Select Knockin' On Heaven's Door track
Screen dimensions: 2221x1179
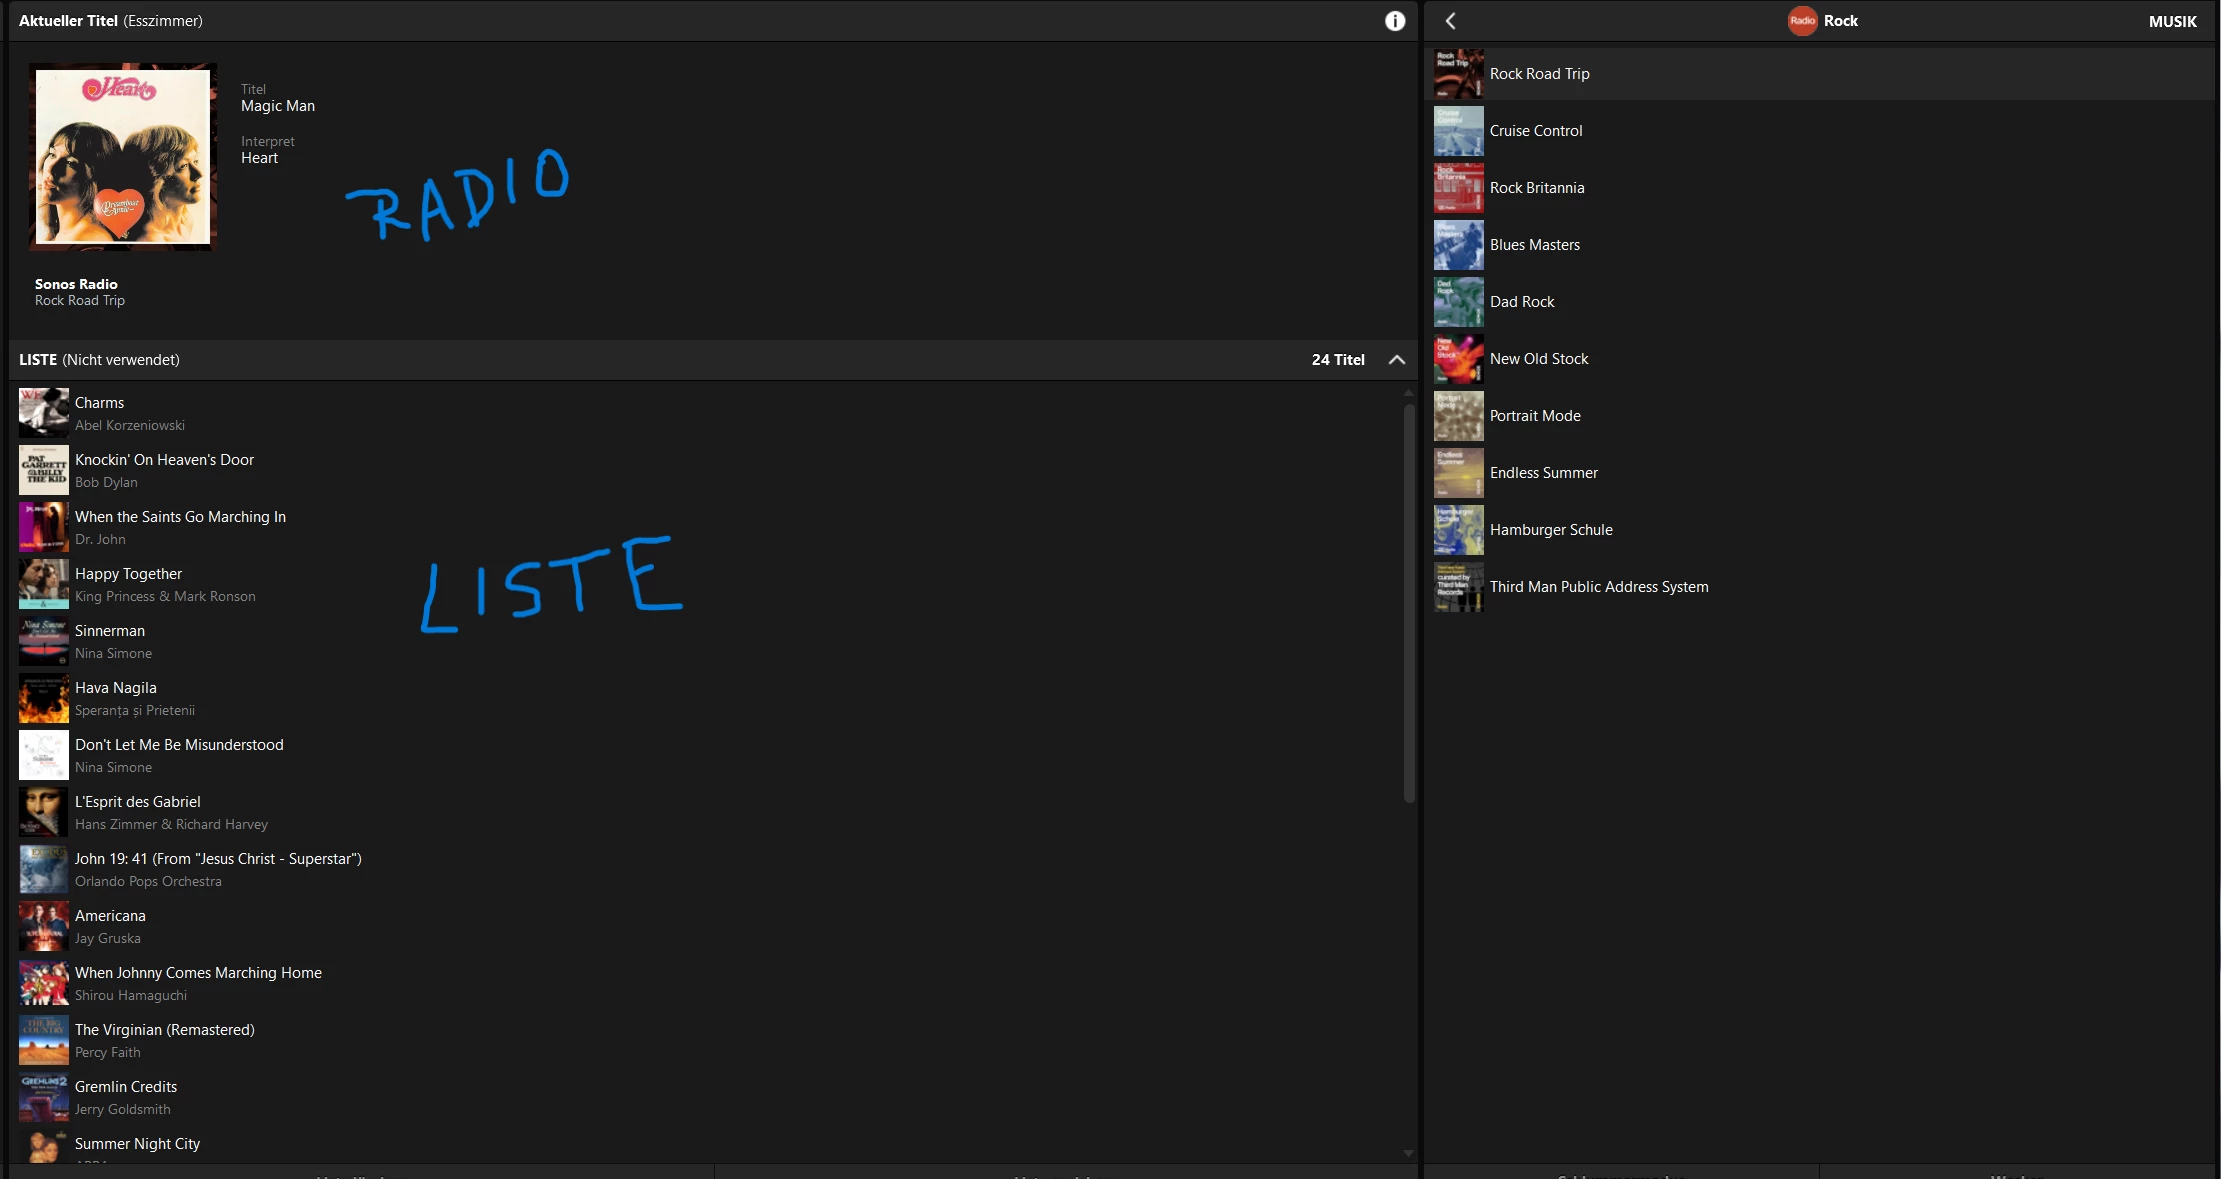coord(707,470)
